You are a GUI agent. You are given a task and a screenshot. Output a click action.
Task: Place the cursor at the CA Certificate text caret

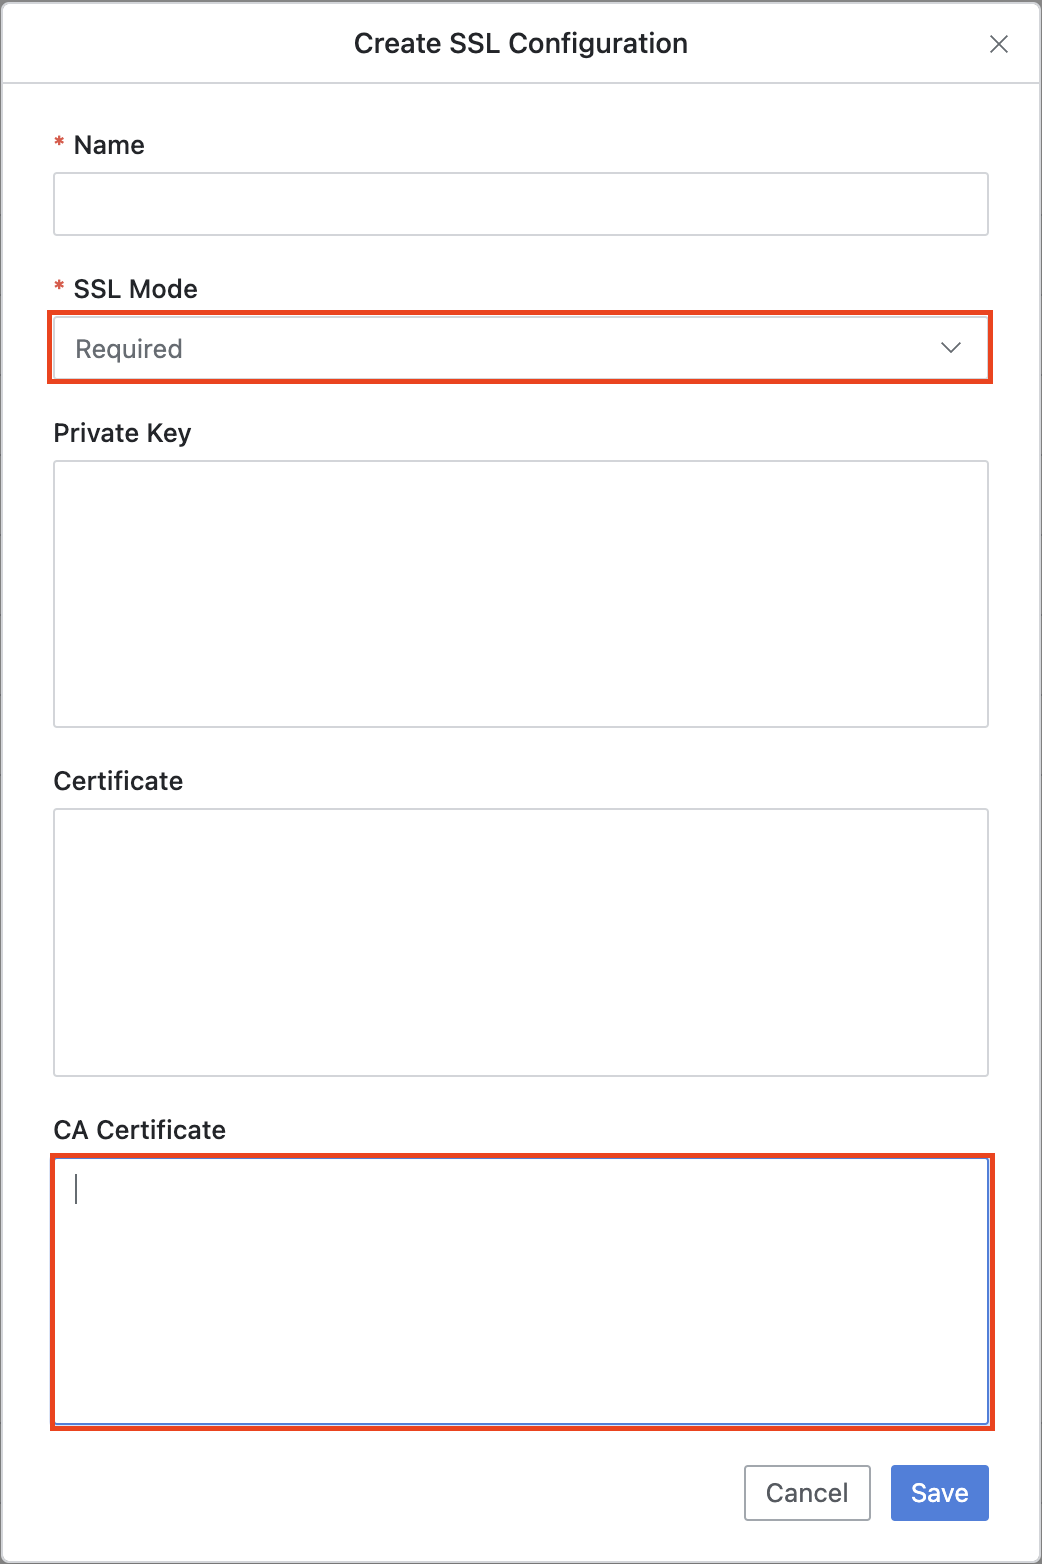tap(76, 1189)
